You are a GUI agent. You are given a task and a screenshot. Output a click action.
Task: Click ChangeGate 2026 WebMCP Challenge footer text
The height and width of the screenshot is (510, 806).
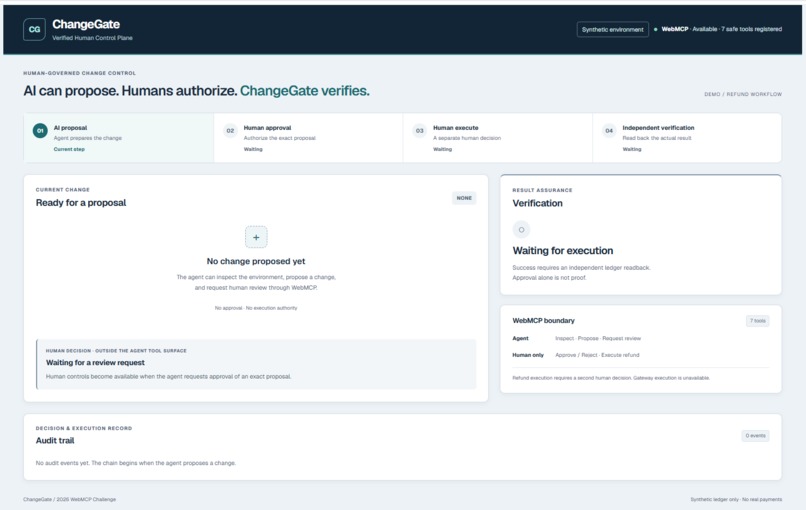point(69,499)
